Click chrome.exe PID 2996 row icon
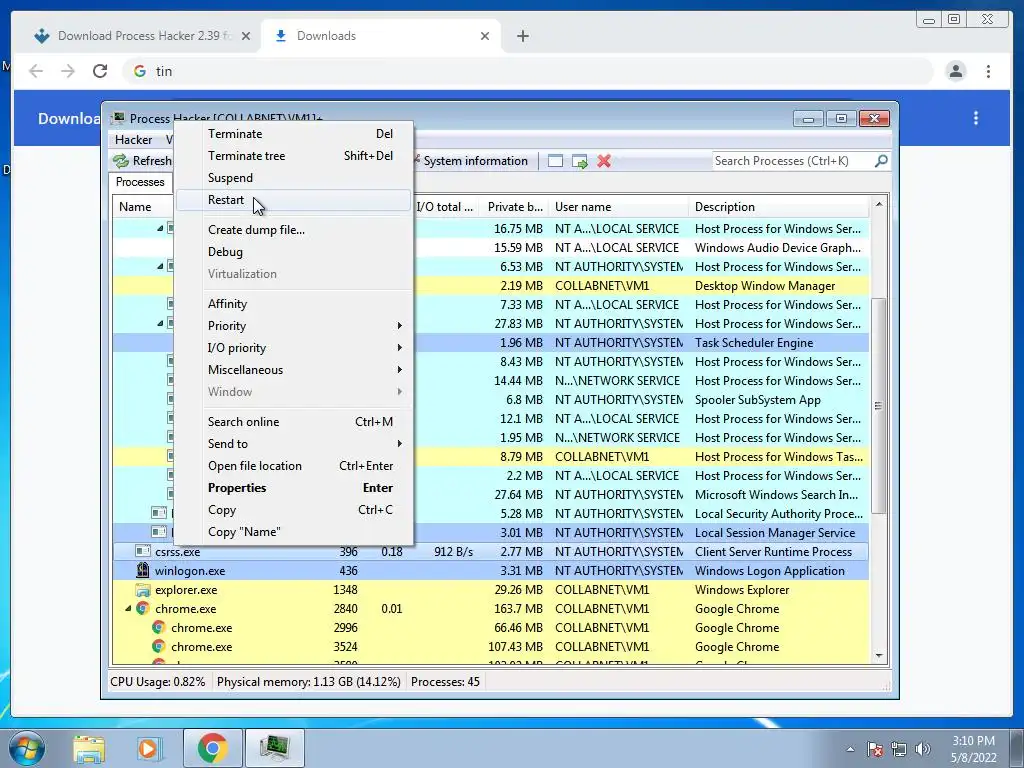The height and width of the screenshot is (768, 1024). click(158, 628)
